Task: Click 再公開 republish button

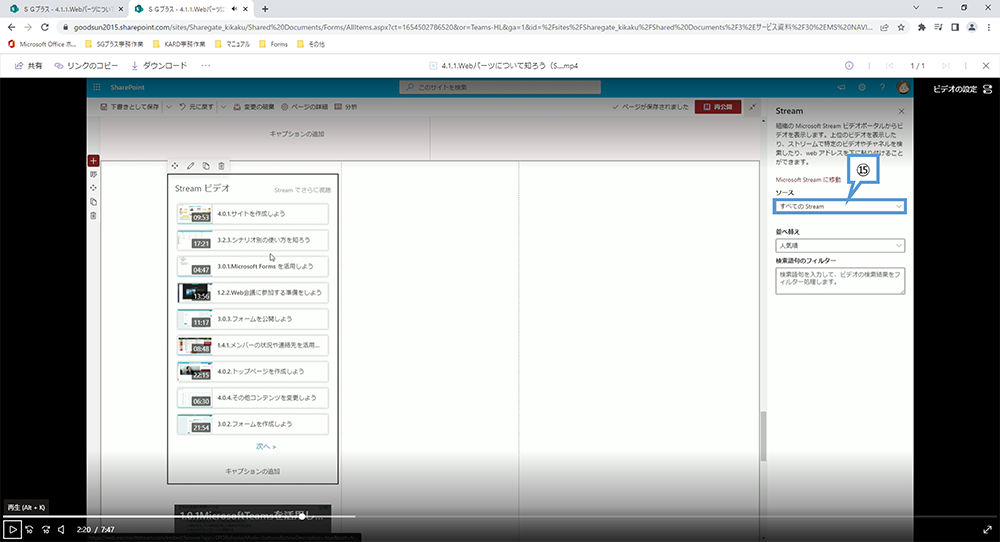Action: (718, 107)
